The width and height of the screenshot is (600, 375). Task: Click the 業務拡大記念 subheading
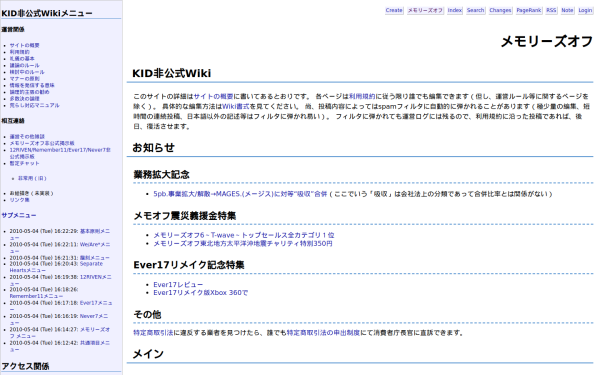161,174
